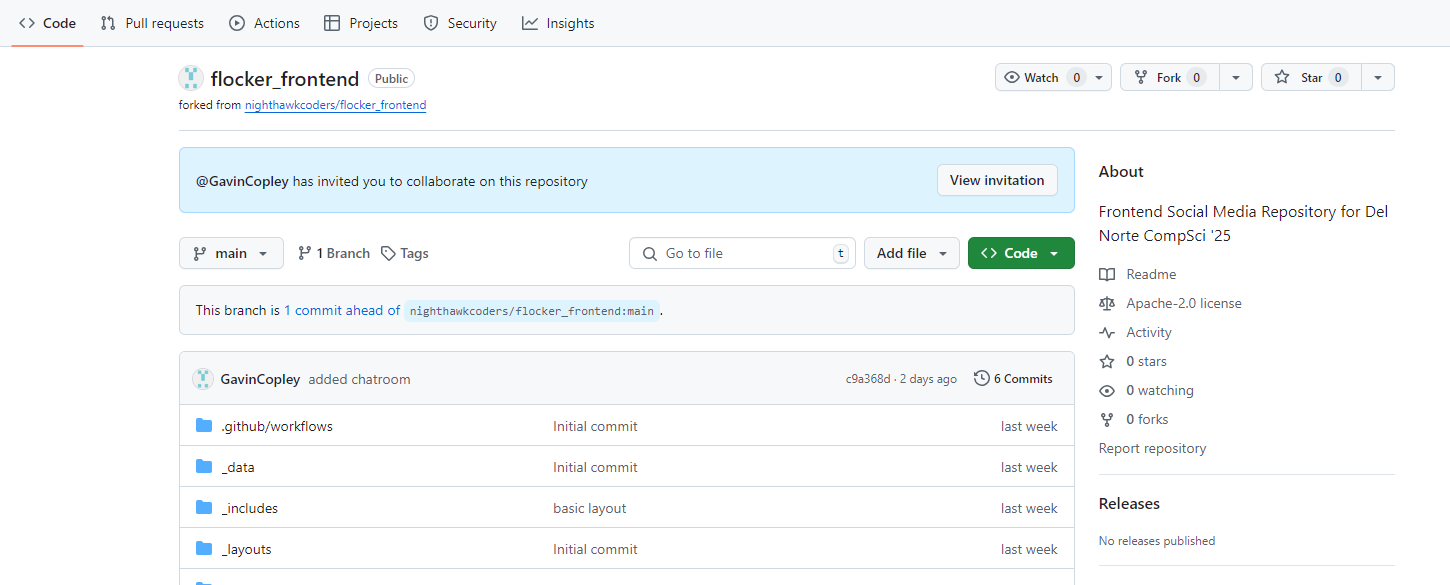Open the Code tab
Screen dimensions: 1450x585
click(x=47, y=23)
